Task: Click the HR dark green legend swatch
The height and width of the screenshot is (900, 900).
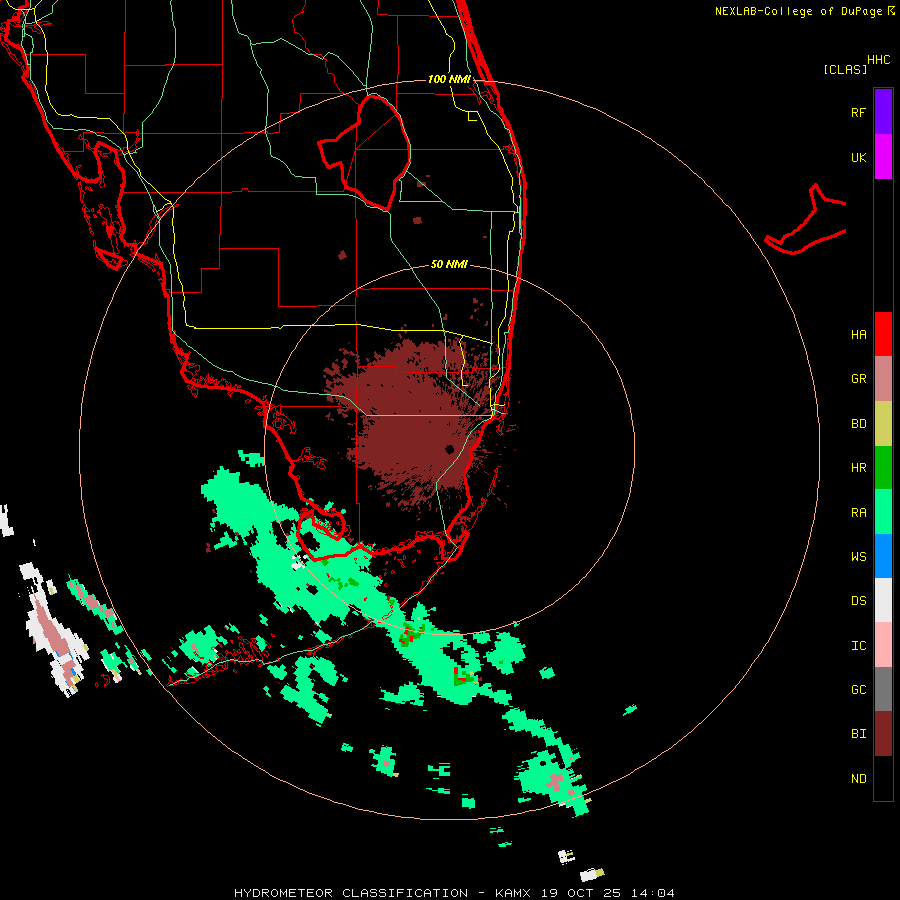Action: click(883, 468)
